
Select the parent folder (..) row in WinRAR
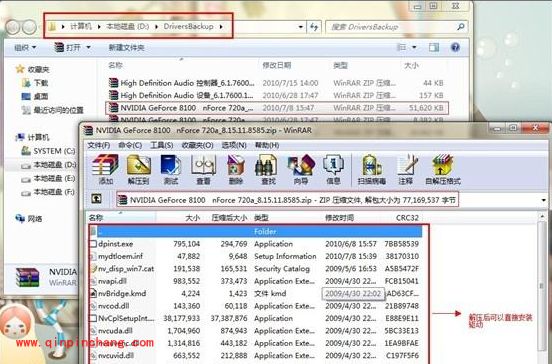(x=255, y=231)
